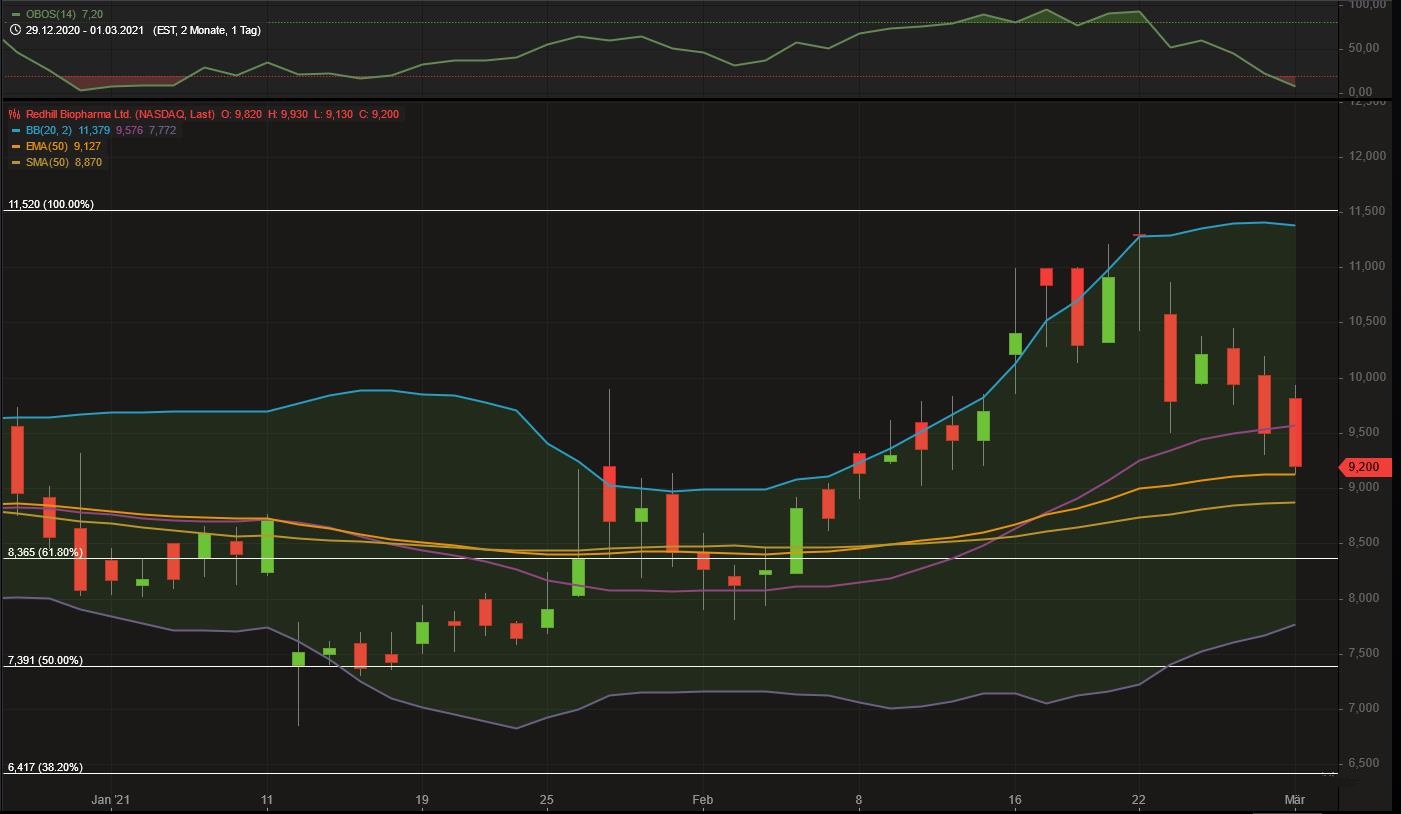Open the (EST, 2 Monate, 1 Tag) interval selector
The height and width of the screenshot is (814, 1401).
[205, 31]
